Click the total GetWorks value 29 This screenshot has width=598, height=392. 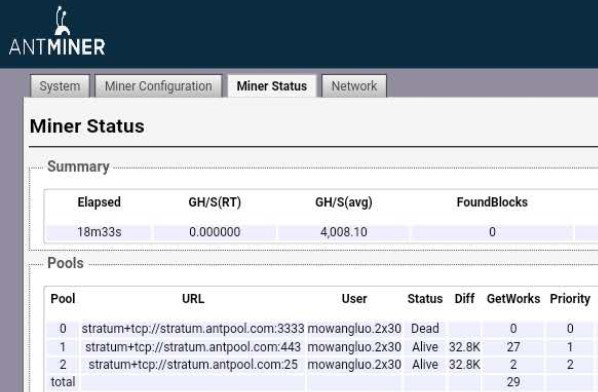513,382
